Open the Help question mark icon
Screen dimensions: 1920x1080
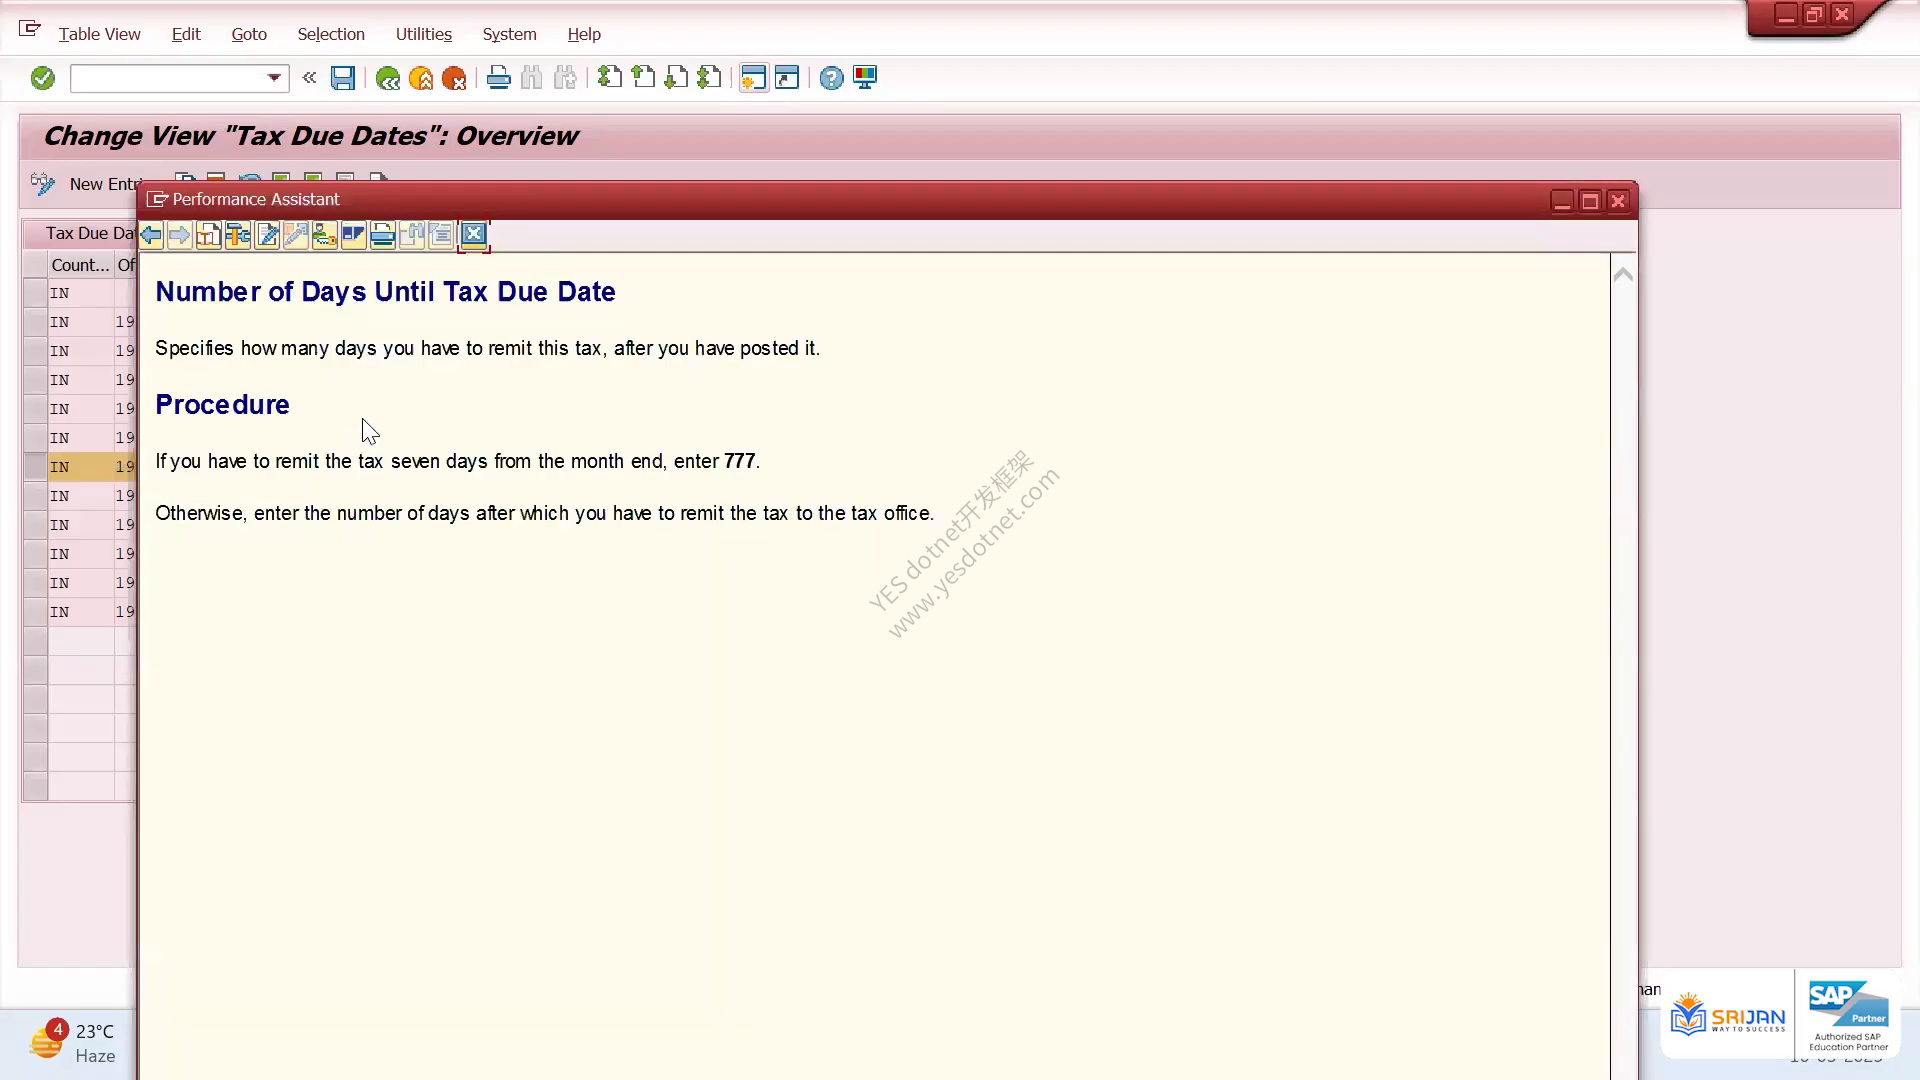[x=831, y=78]
